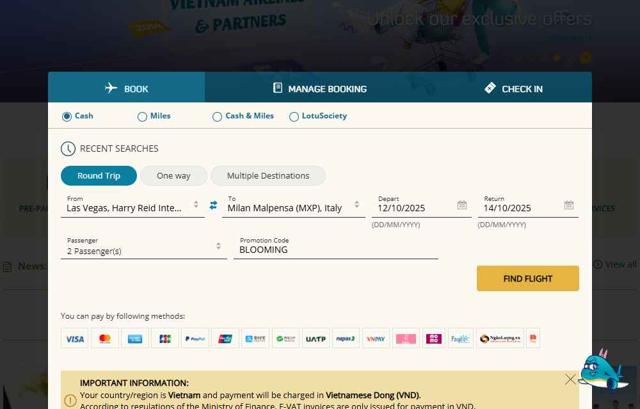Open the To airport dropdown
This screenshot has width=640, height=409.
tap(293, 206)
